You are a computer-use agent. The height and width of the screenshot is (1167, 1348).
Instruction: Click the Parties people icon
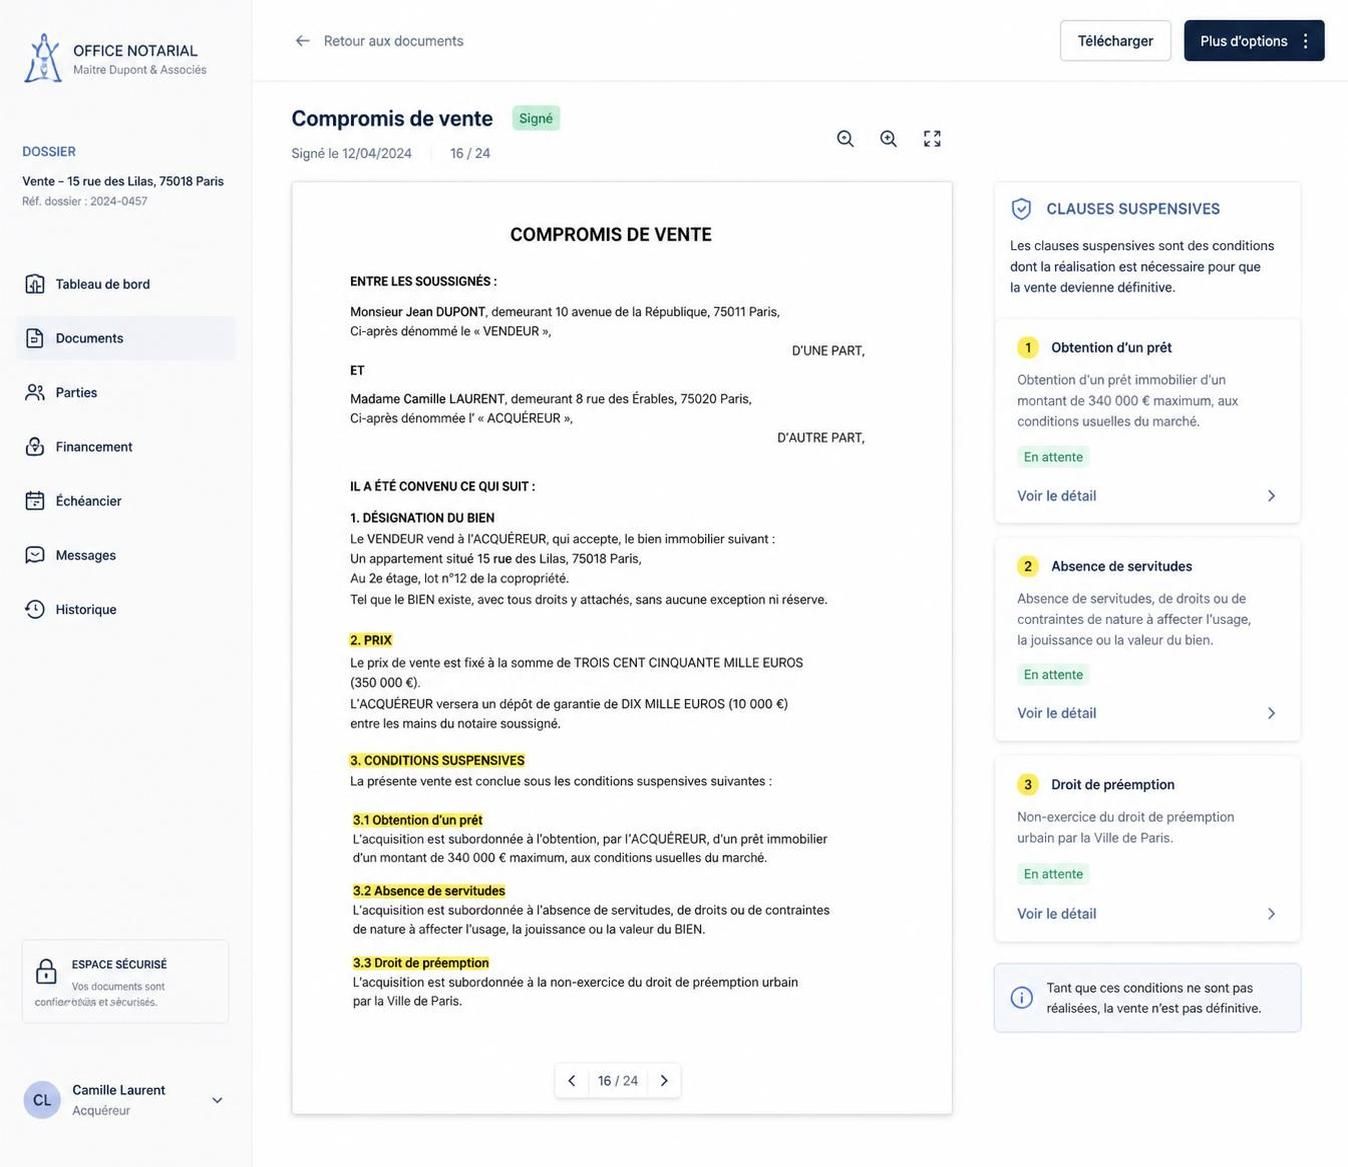coord(35,392)
